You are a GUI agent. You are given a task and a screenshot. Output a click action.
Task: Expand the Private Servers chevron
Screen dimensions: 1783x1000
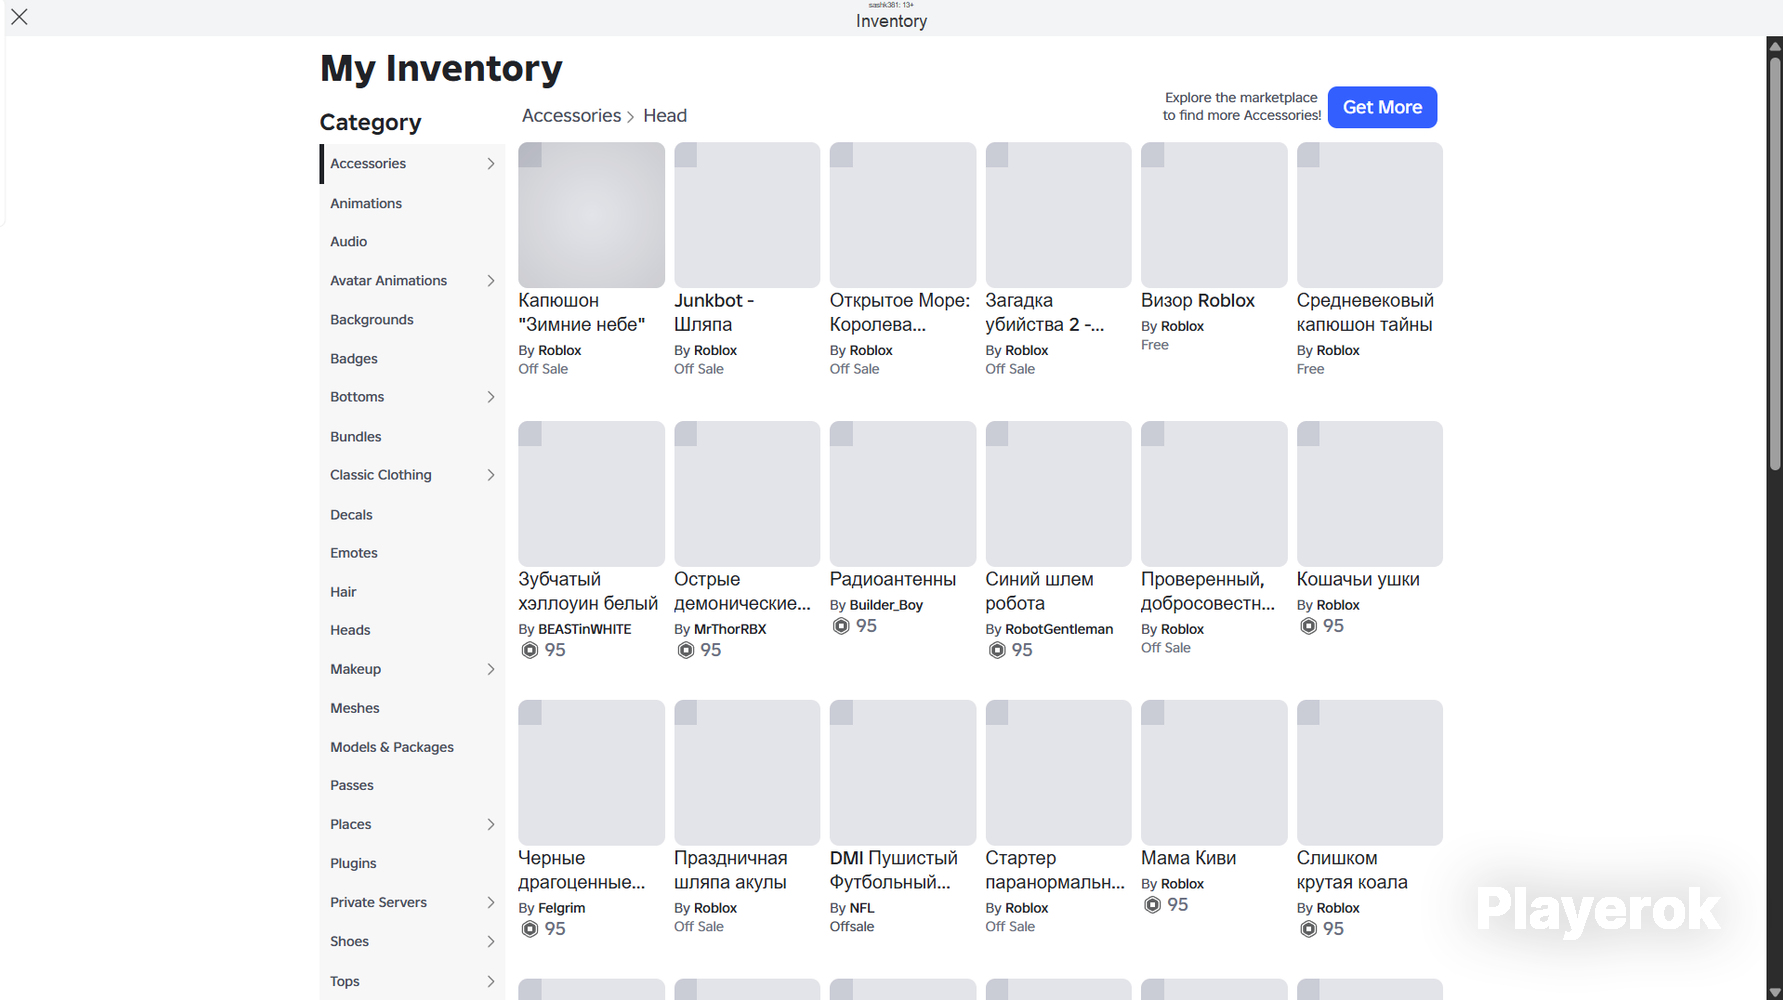491,902
